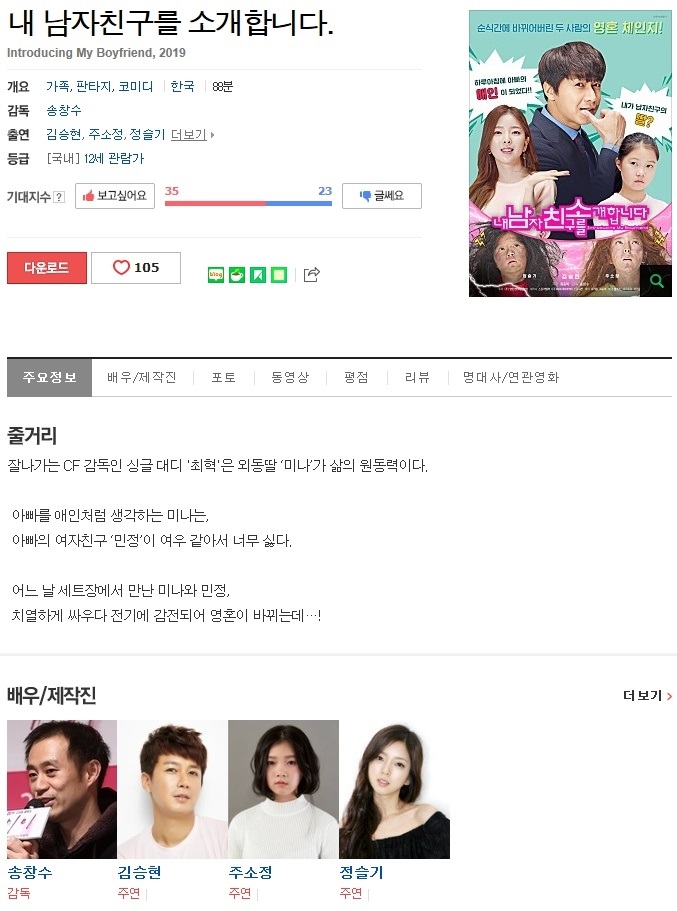The height and width of the screenshot is (911, 677).
Task: Click the question mark help icon beside 기대지수
Action: click(x=59, y=197)
